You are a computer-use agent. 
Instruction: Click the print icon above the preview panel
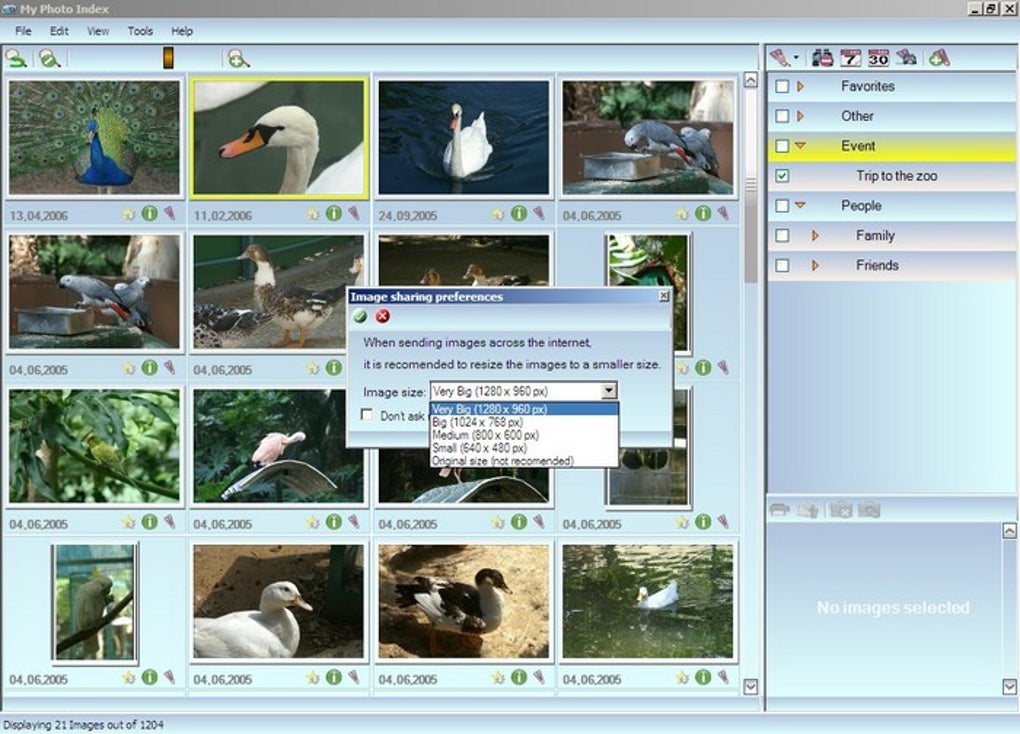[779, 510]
